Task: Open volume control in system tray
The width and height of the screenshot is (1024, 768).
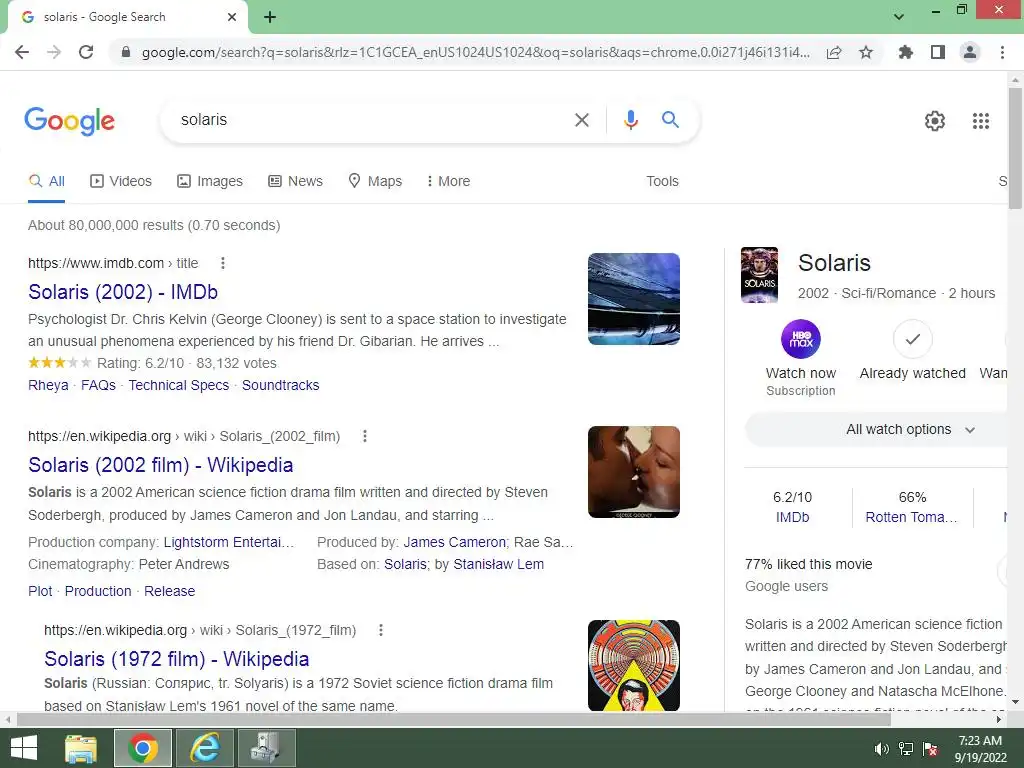Action: point(881,749)
